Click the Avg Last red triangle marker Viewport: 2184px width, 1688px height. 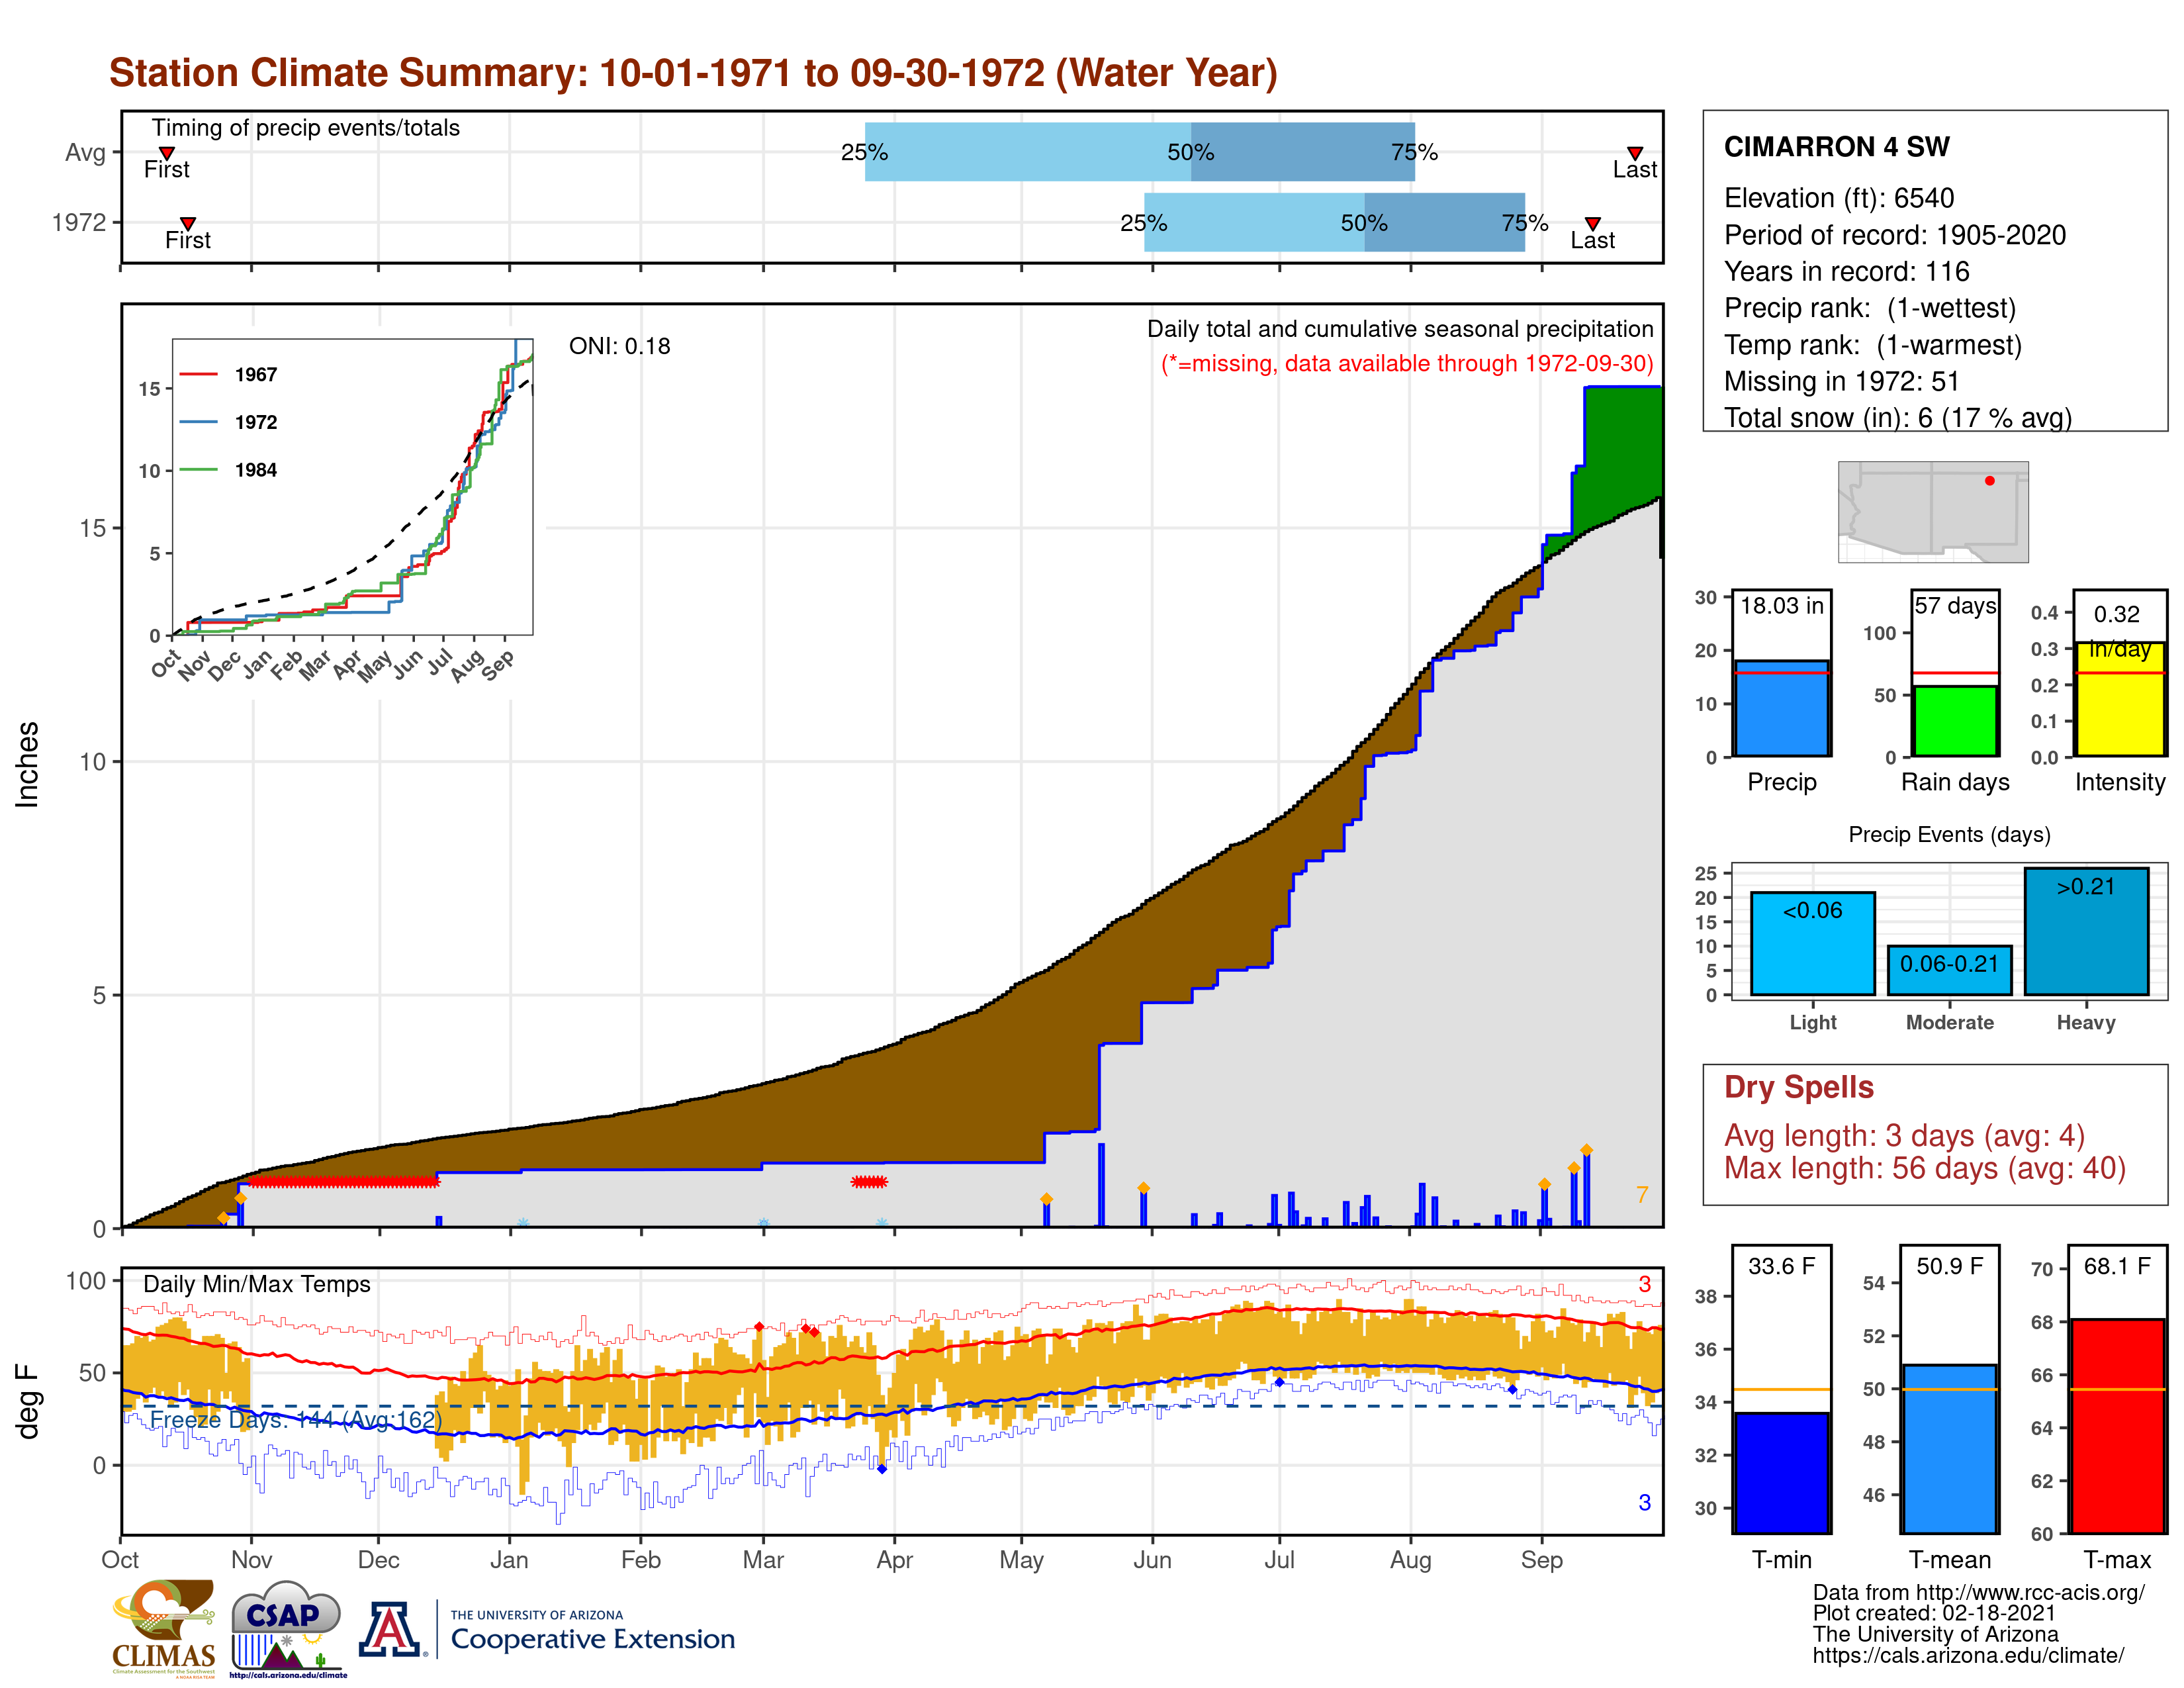(1635, 153)
